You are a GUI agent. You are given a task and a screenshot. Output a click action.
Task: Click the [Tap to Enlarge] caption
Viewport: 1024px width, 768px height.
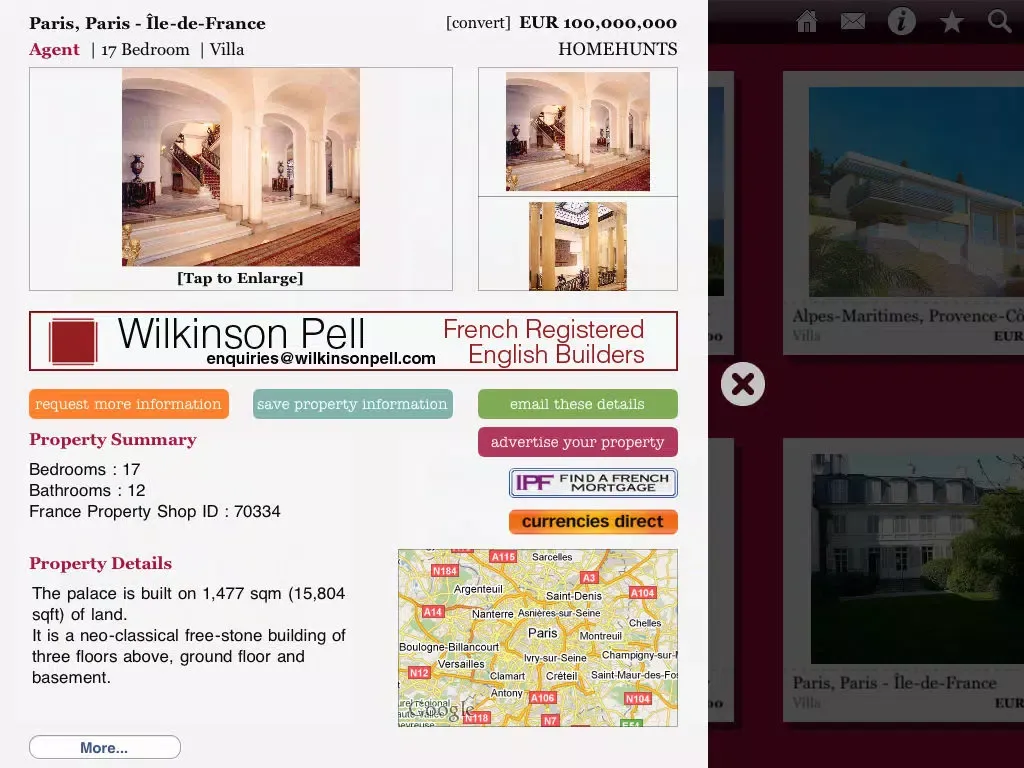[x=240, y=278]
